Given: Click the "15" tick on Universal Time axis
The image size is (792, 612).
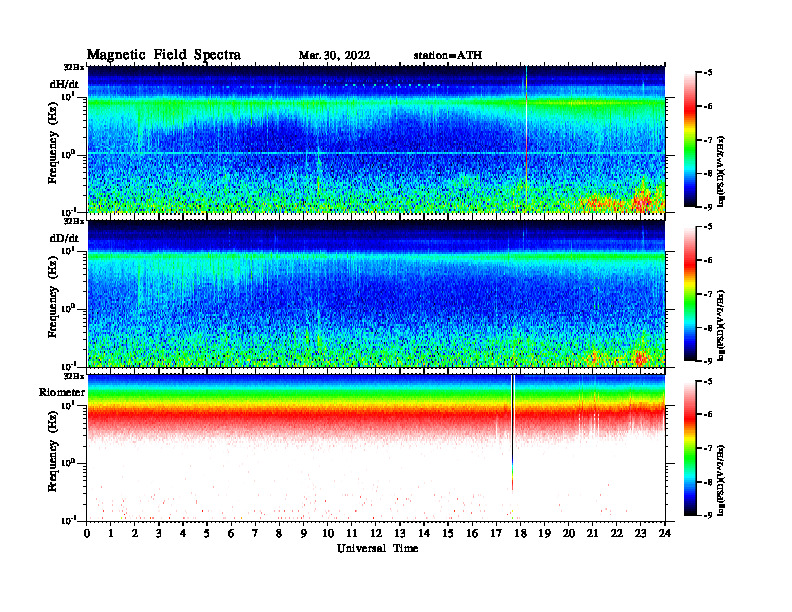Looking at the screenshot, I should pyautogui.click(x=448, y=534).
